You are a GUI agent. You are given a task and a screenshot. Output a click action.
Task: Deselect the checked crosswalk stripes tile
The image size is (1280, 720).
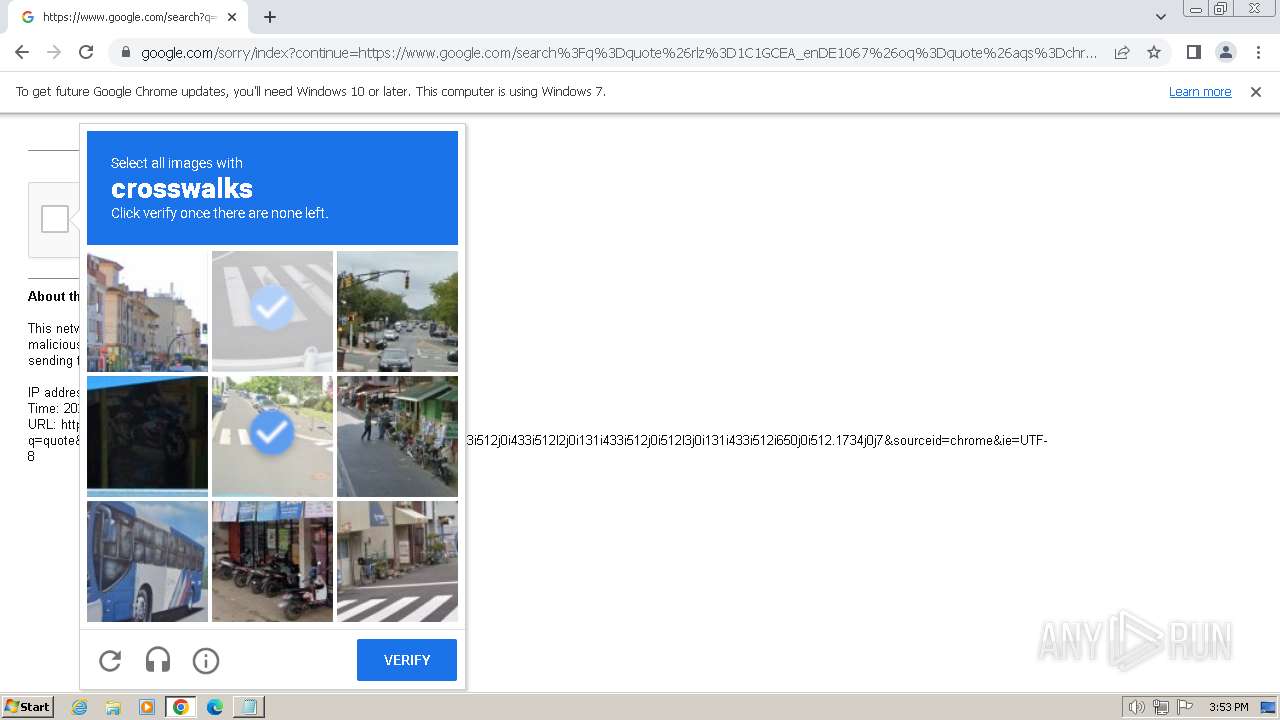pos(272,311)
